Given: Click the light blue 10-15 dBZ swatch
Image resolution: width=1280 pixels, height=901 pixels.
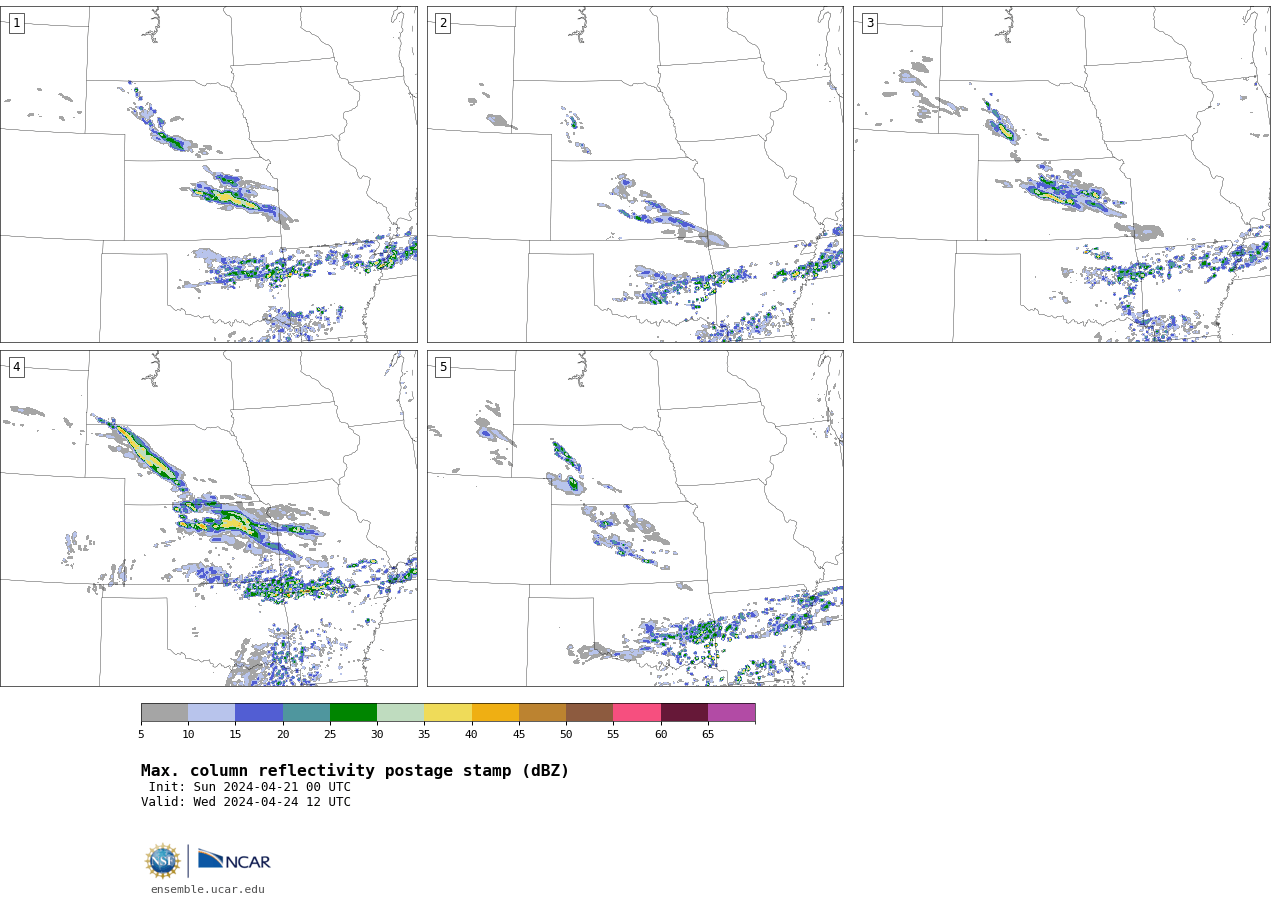Looking at the screenshot, I should click(x=211, y=712).
